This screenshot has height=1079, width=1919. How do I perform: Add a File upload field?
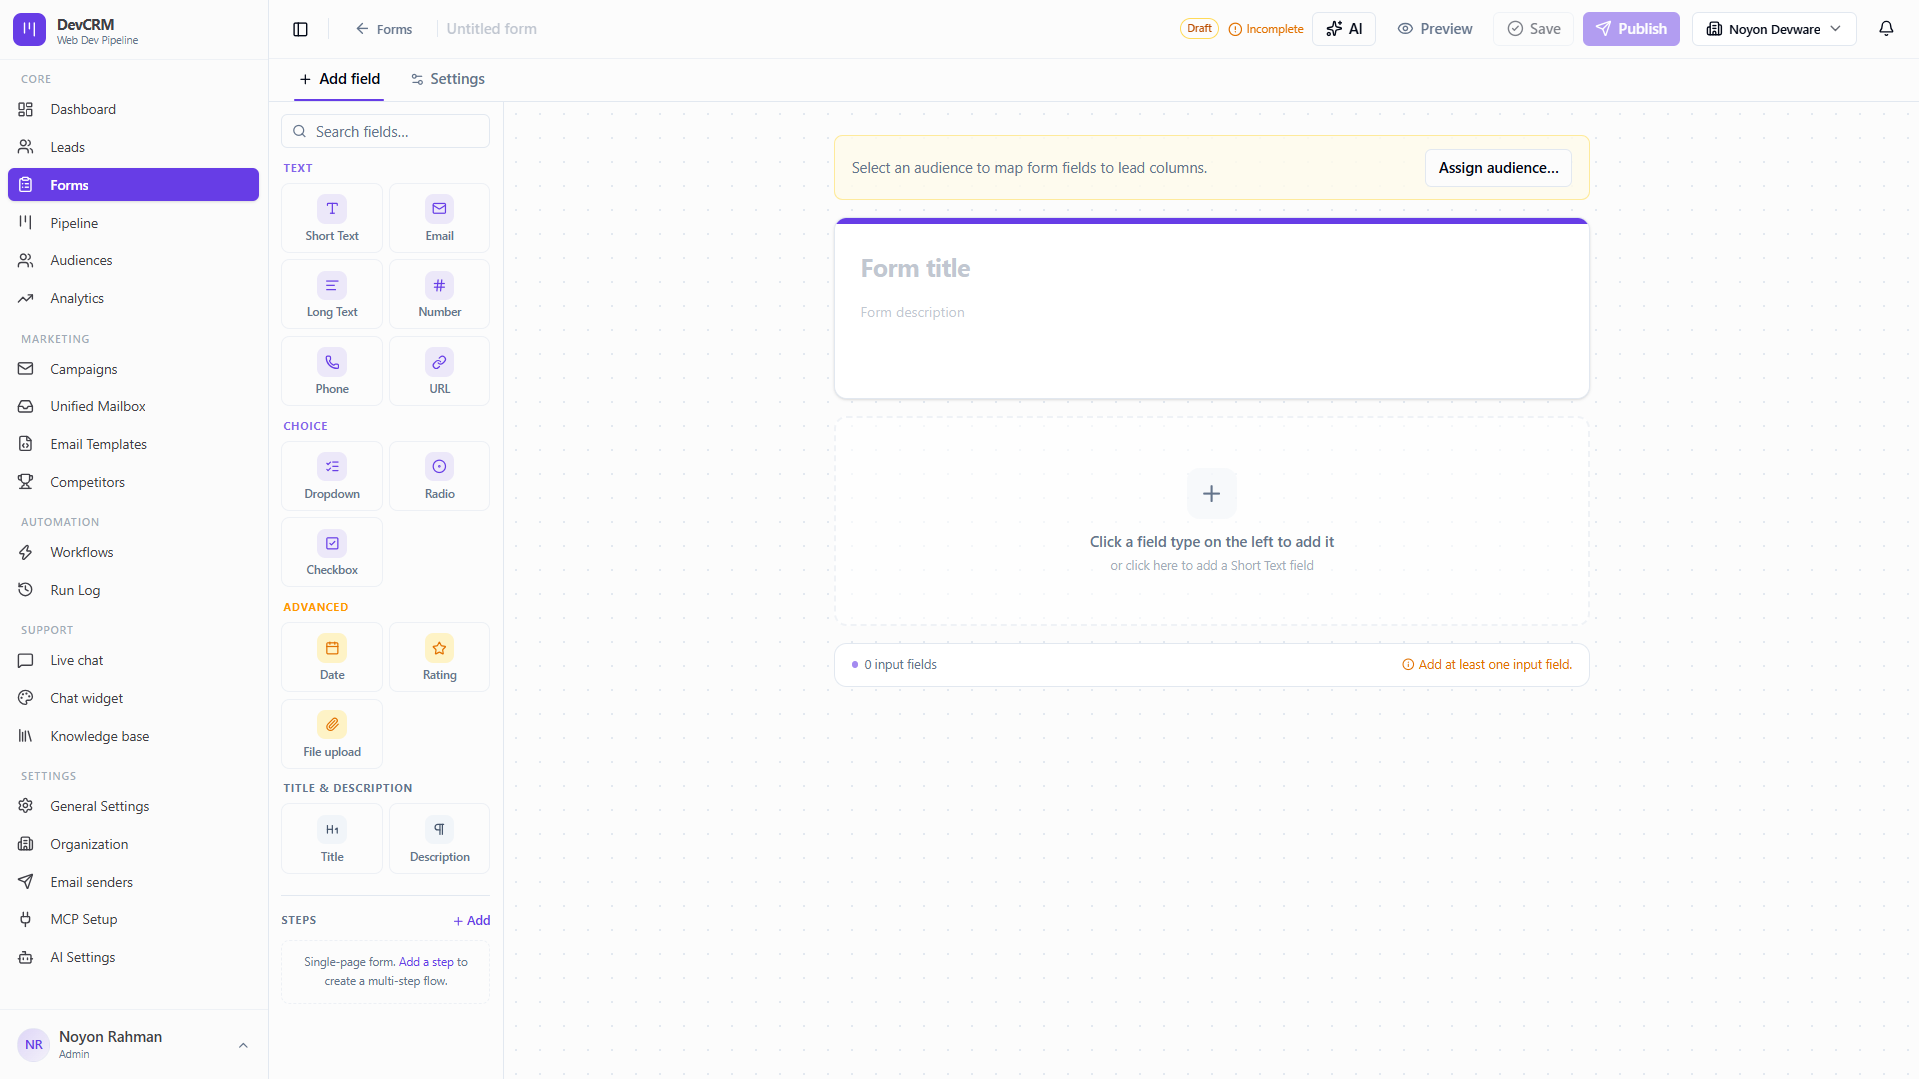[332, 734]
